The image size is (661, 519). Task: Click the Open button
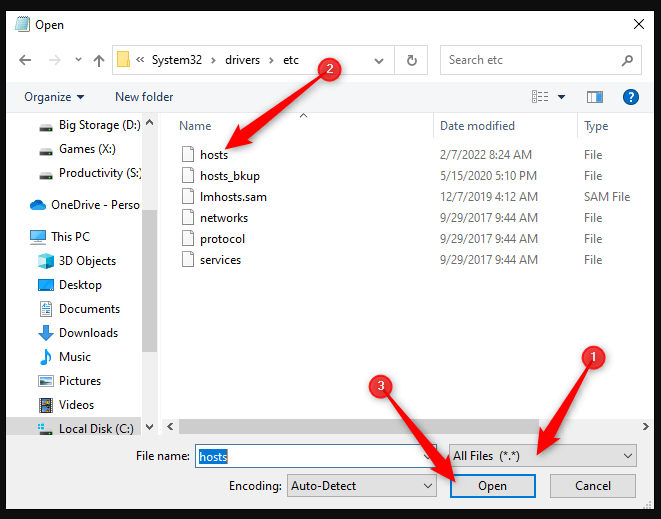(493, 486)
